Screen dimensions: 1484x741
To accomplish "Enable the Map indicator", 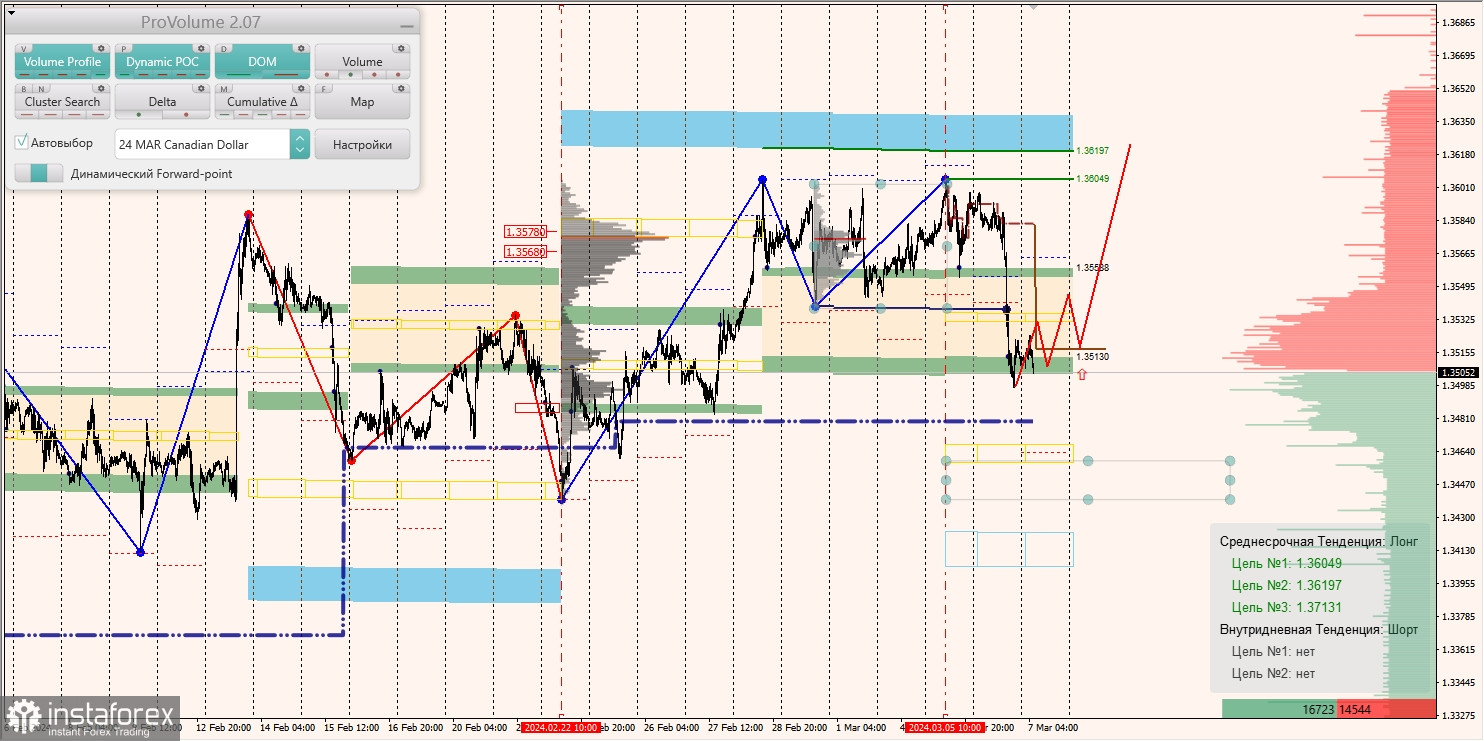I will [362, 102].
